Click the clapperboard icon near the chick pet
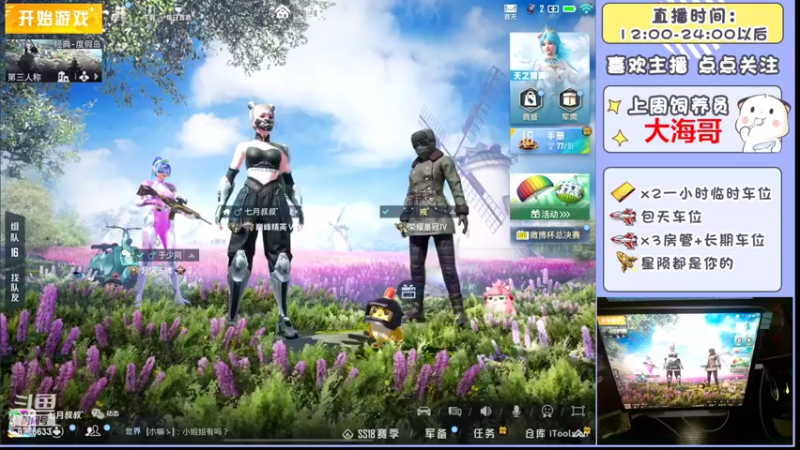Image resolution: width=800 pixels, height=450 pixels. 408,291
